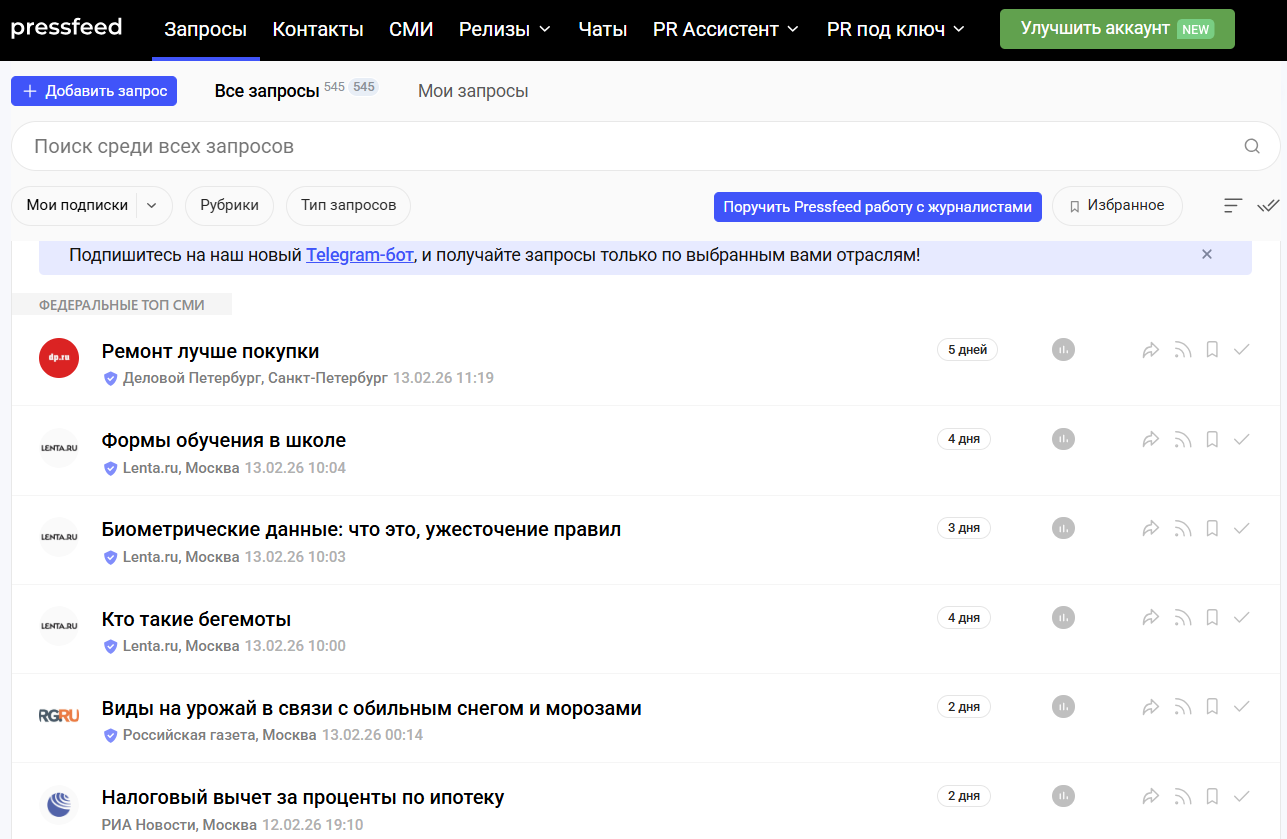
Task: Click the Деловой Петербург dp.ru logo
Action: click(59, 358)
